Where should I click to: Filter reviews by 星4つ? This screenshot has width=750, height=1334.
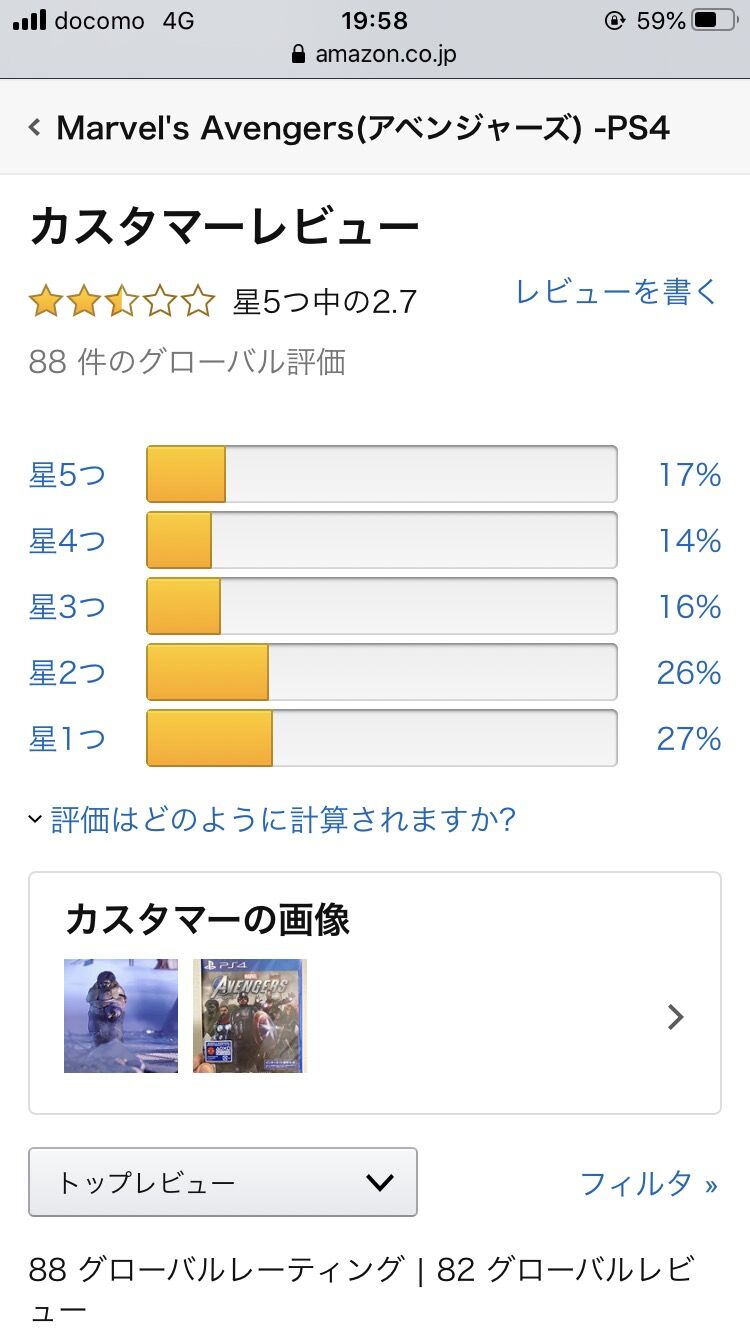[67, 541]
